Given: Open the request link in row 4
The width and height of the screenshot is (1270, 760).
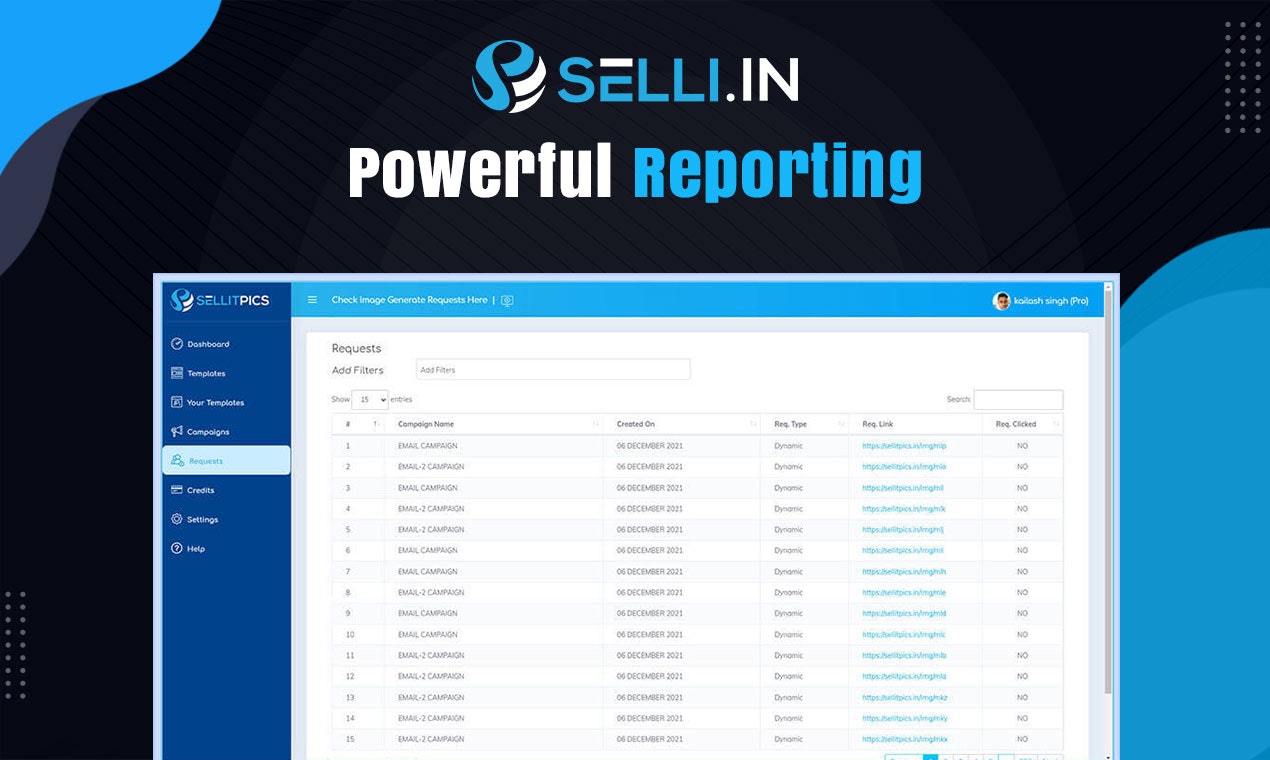Looking at the screenshot, I should [904, 509].
